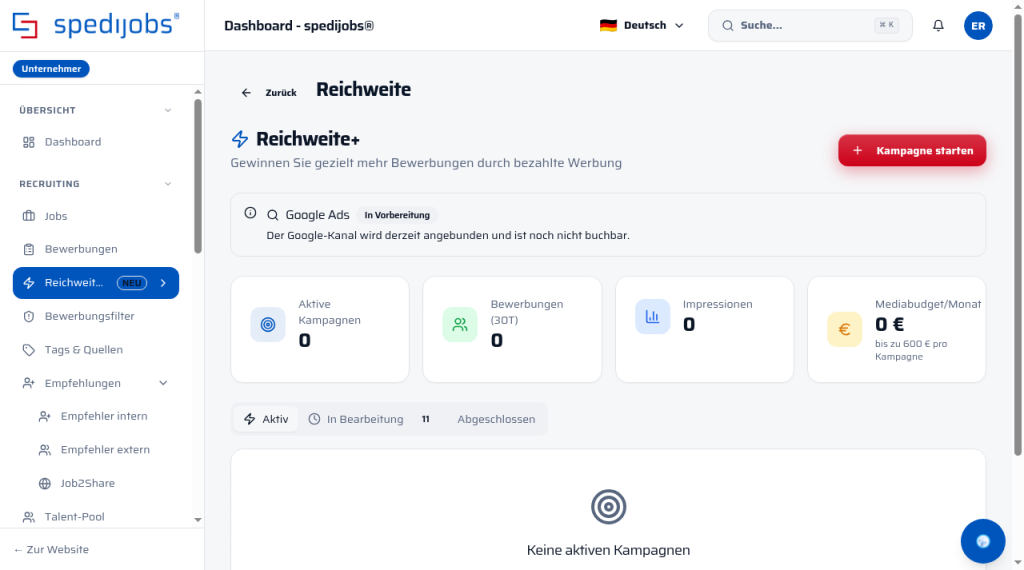
Task: Click the Google Ads info circle icon
Action: [x=250, y=213]
